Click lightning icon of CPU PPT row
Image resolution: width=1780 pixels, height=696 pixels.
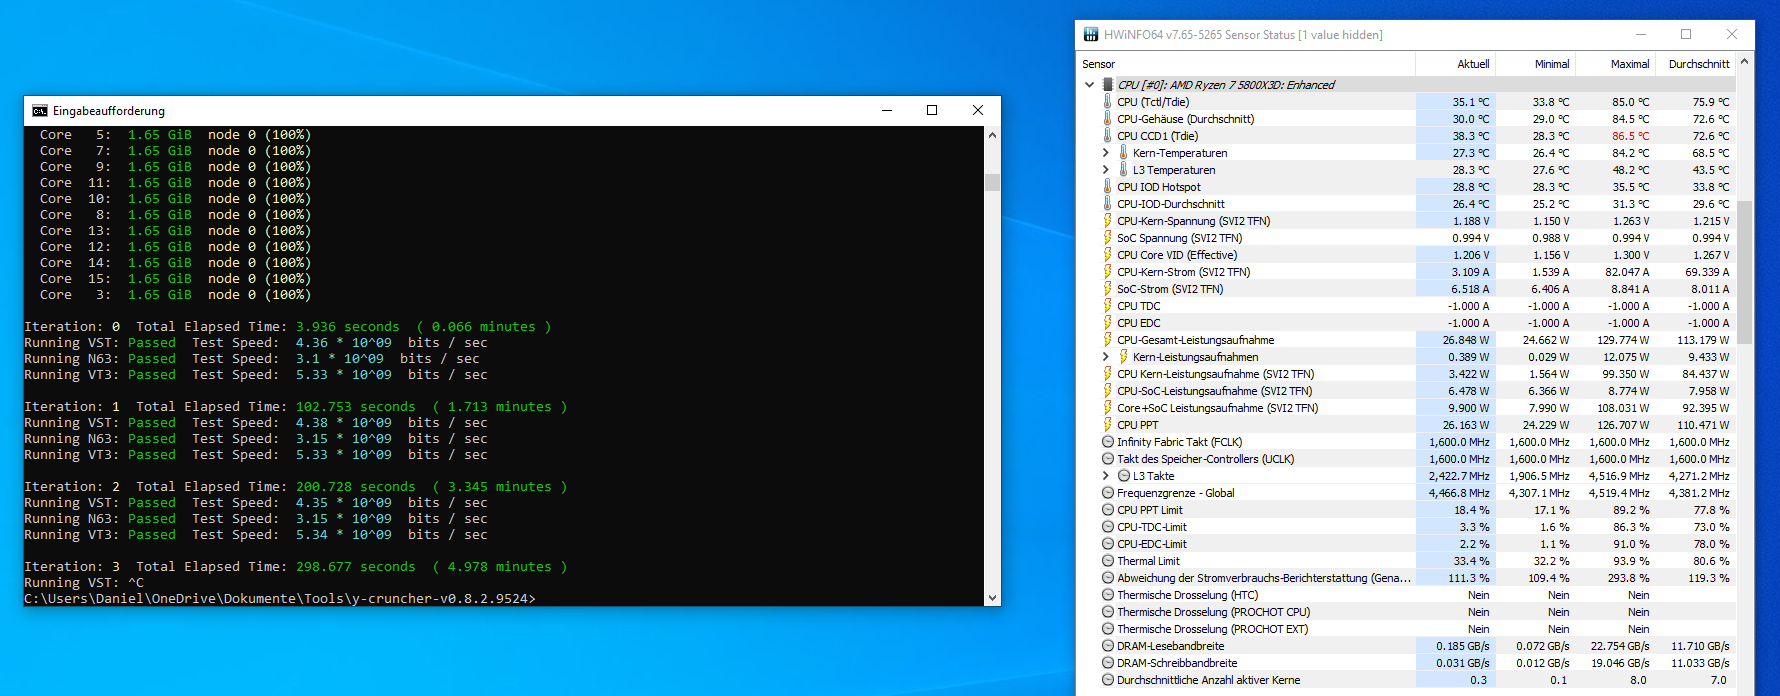[1108, 425]
